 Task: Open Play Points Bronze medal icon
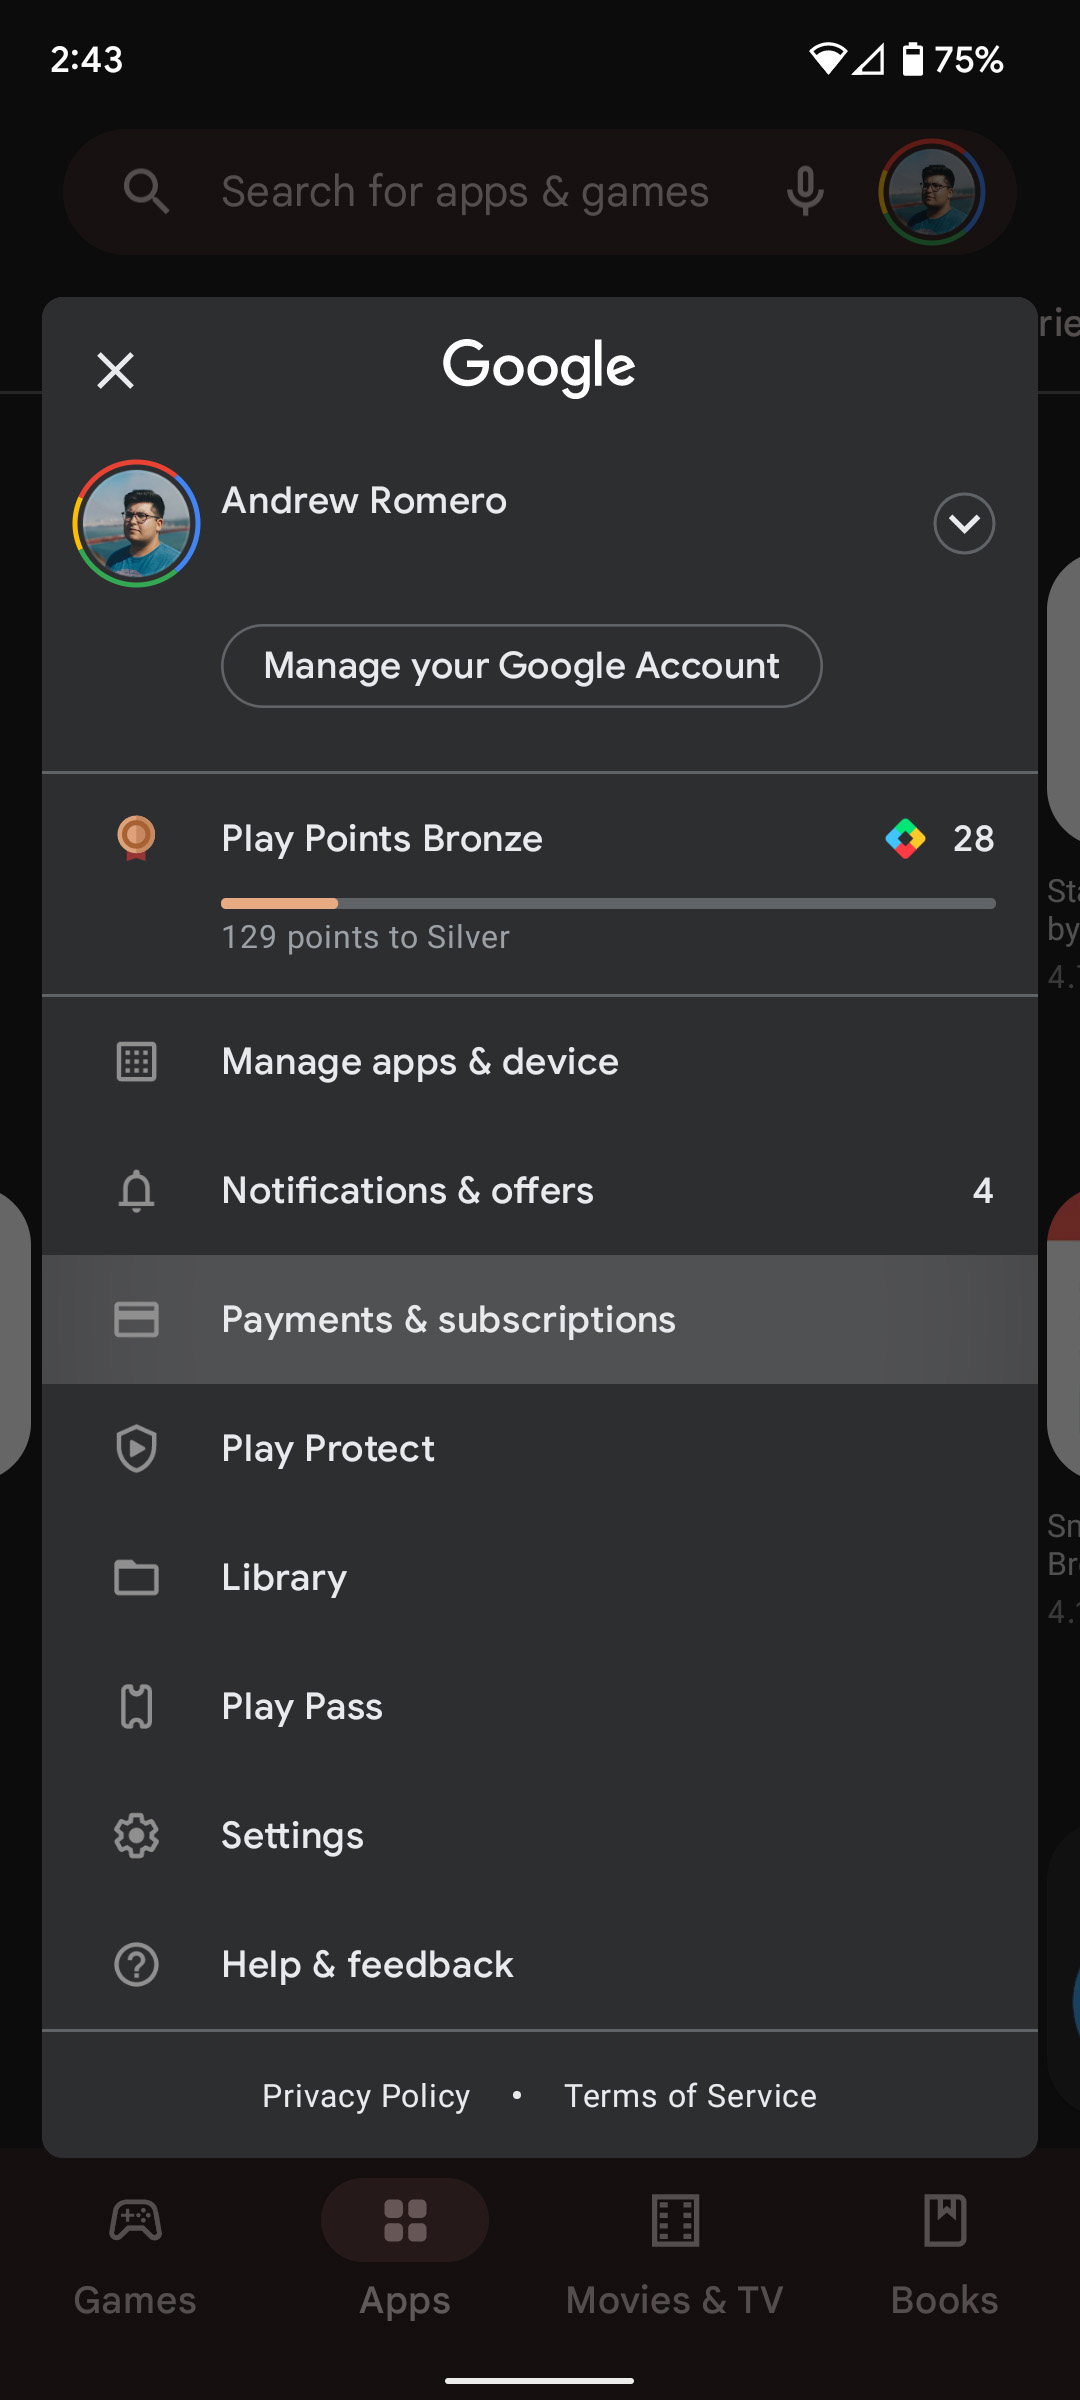pos(136,838)
